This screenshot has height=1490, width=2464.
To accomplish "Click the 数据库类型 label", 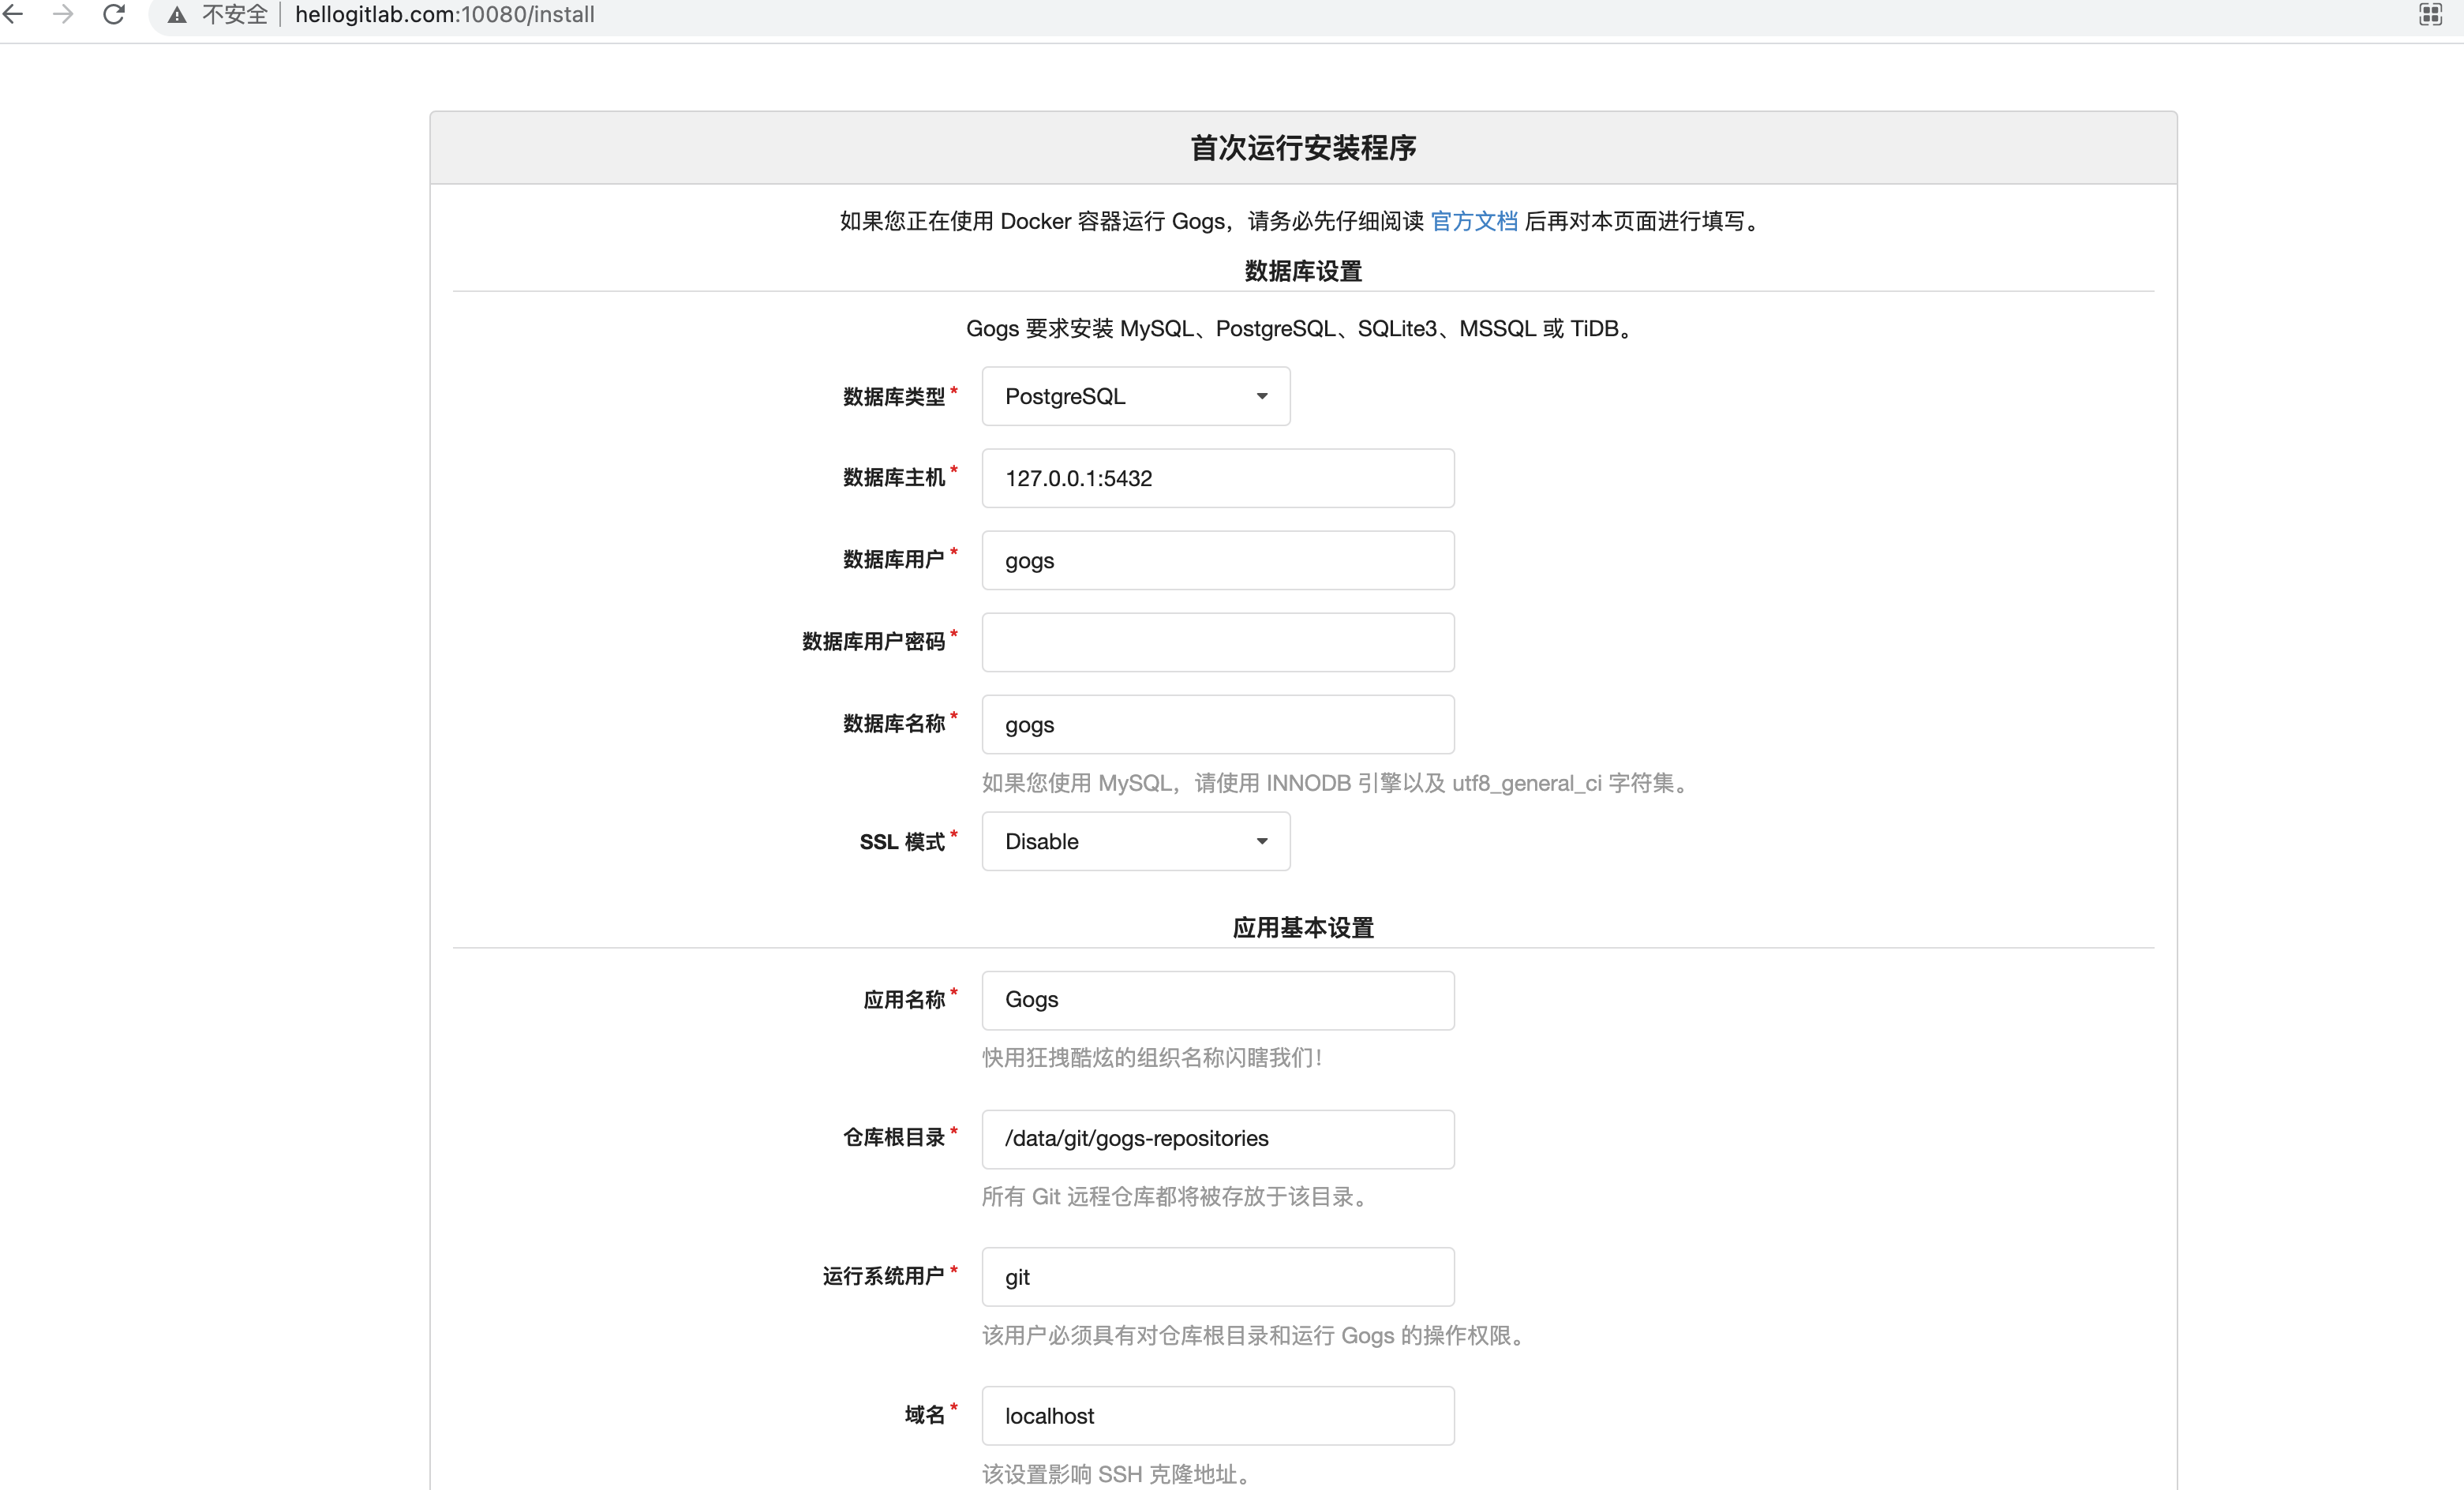I will pyautogui.click(x=894, y=397).
